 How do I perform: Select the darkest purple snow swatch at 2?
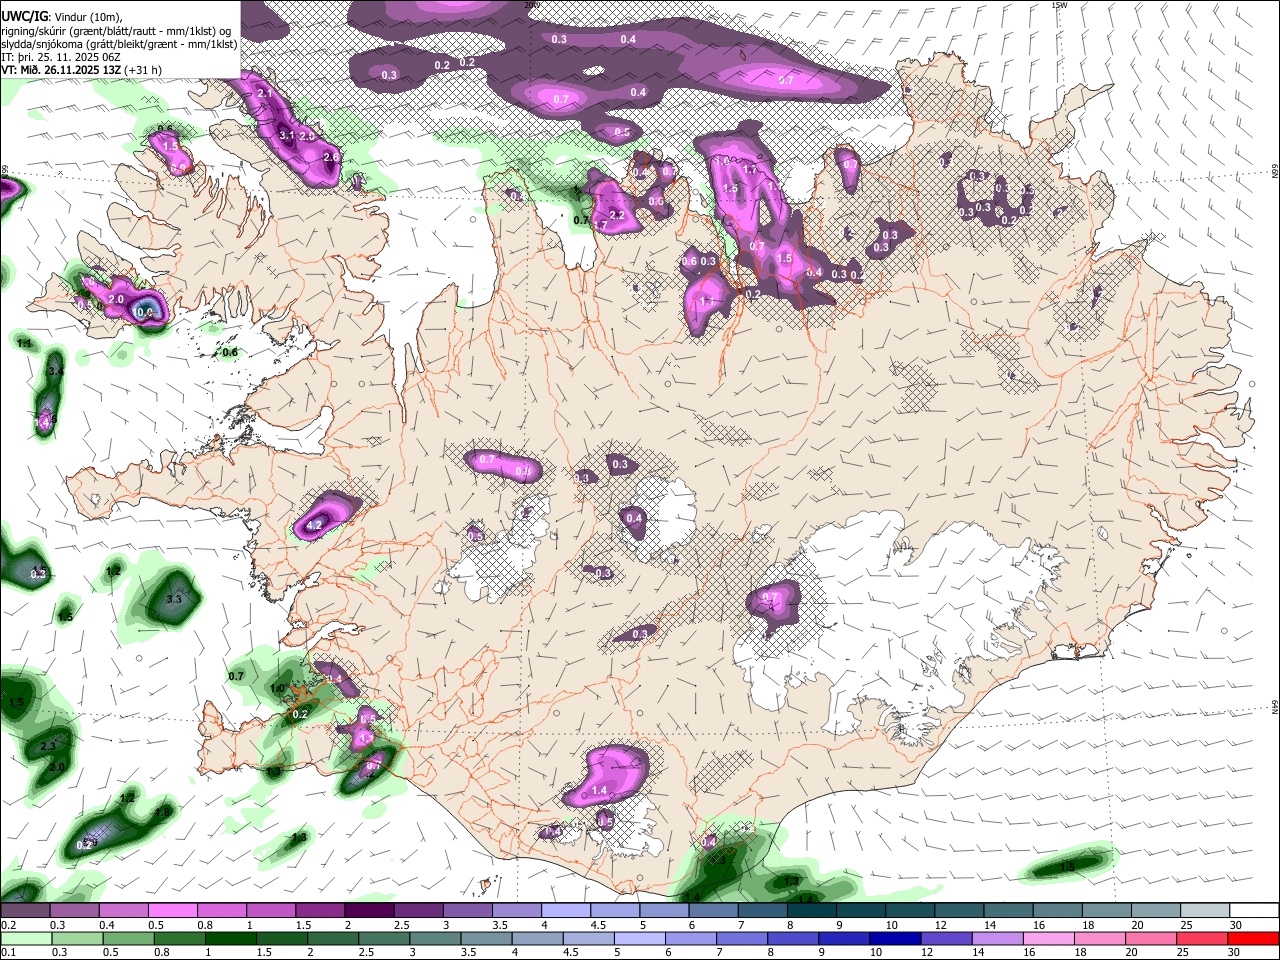368,911
